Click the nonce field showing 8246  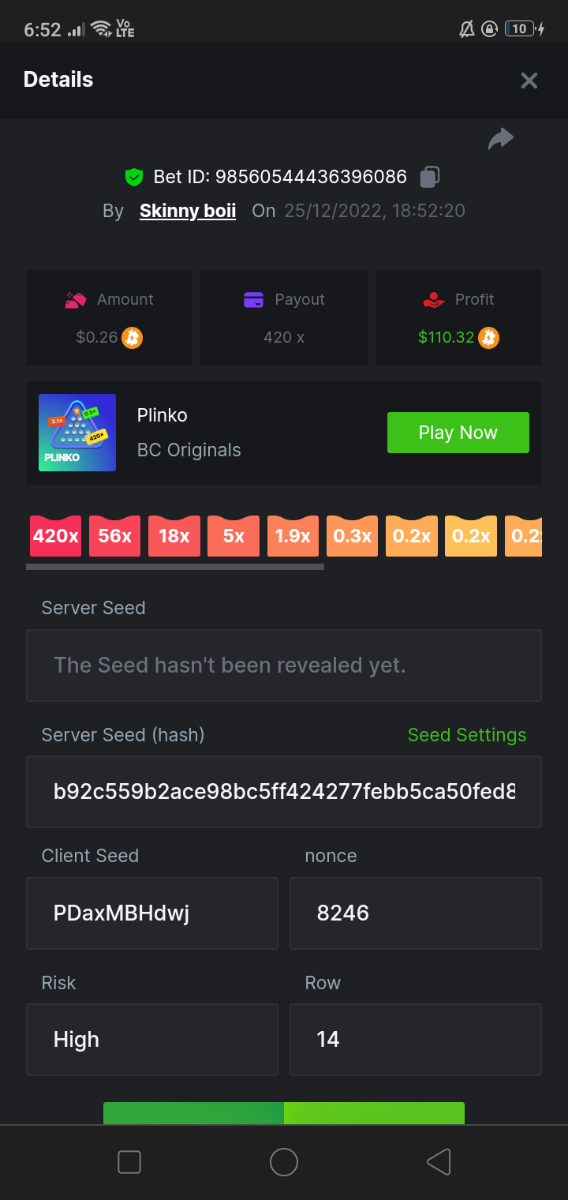[416, 913]
